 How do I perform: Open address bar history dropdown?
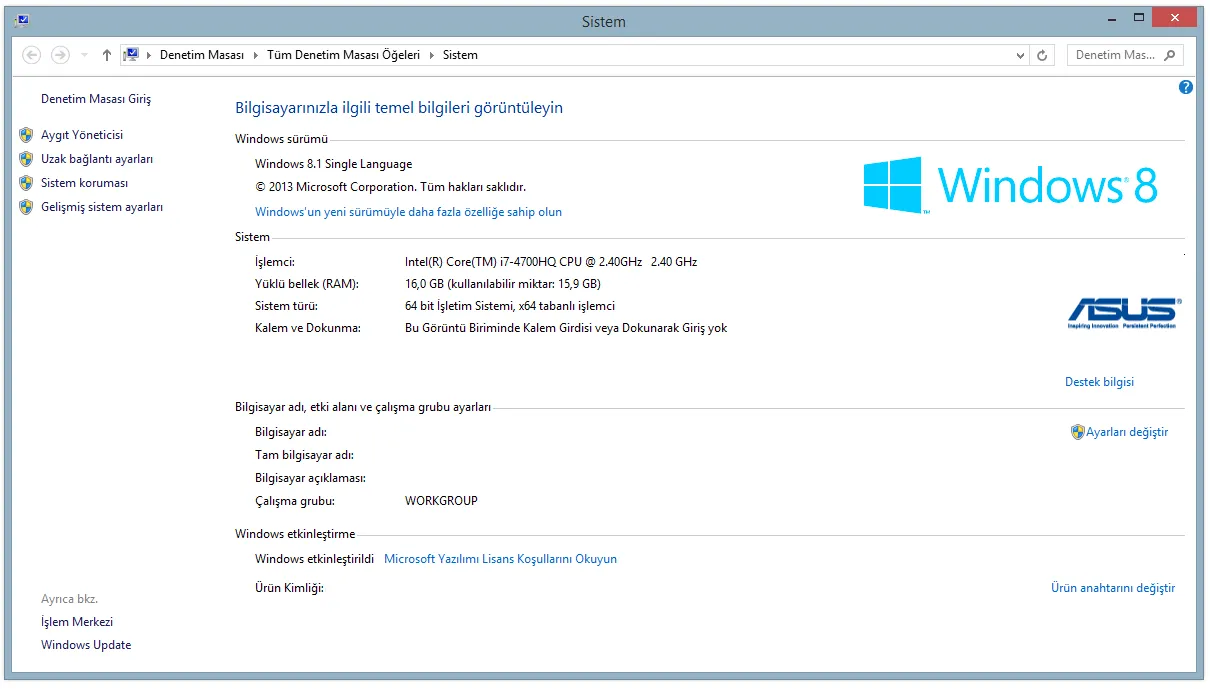1020,56
